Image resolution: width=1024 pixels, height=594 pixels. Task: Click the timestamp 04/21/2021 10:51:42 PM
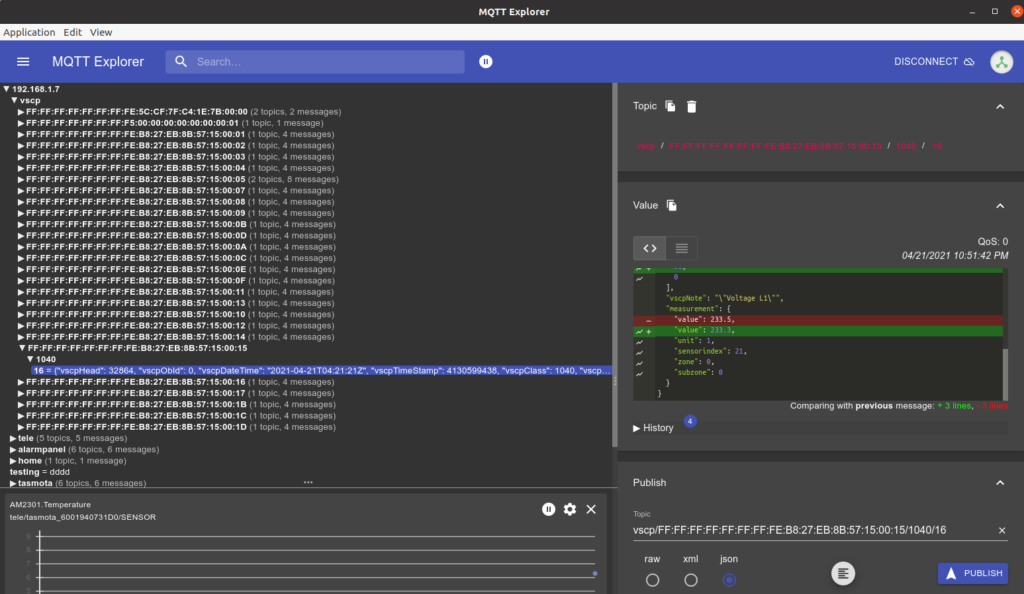(955, 256)
